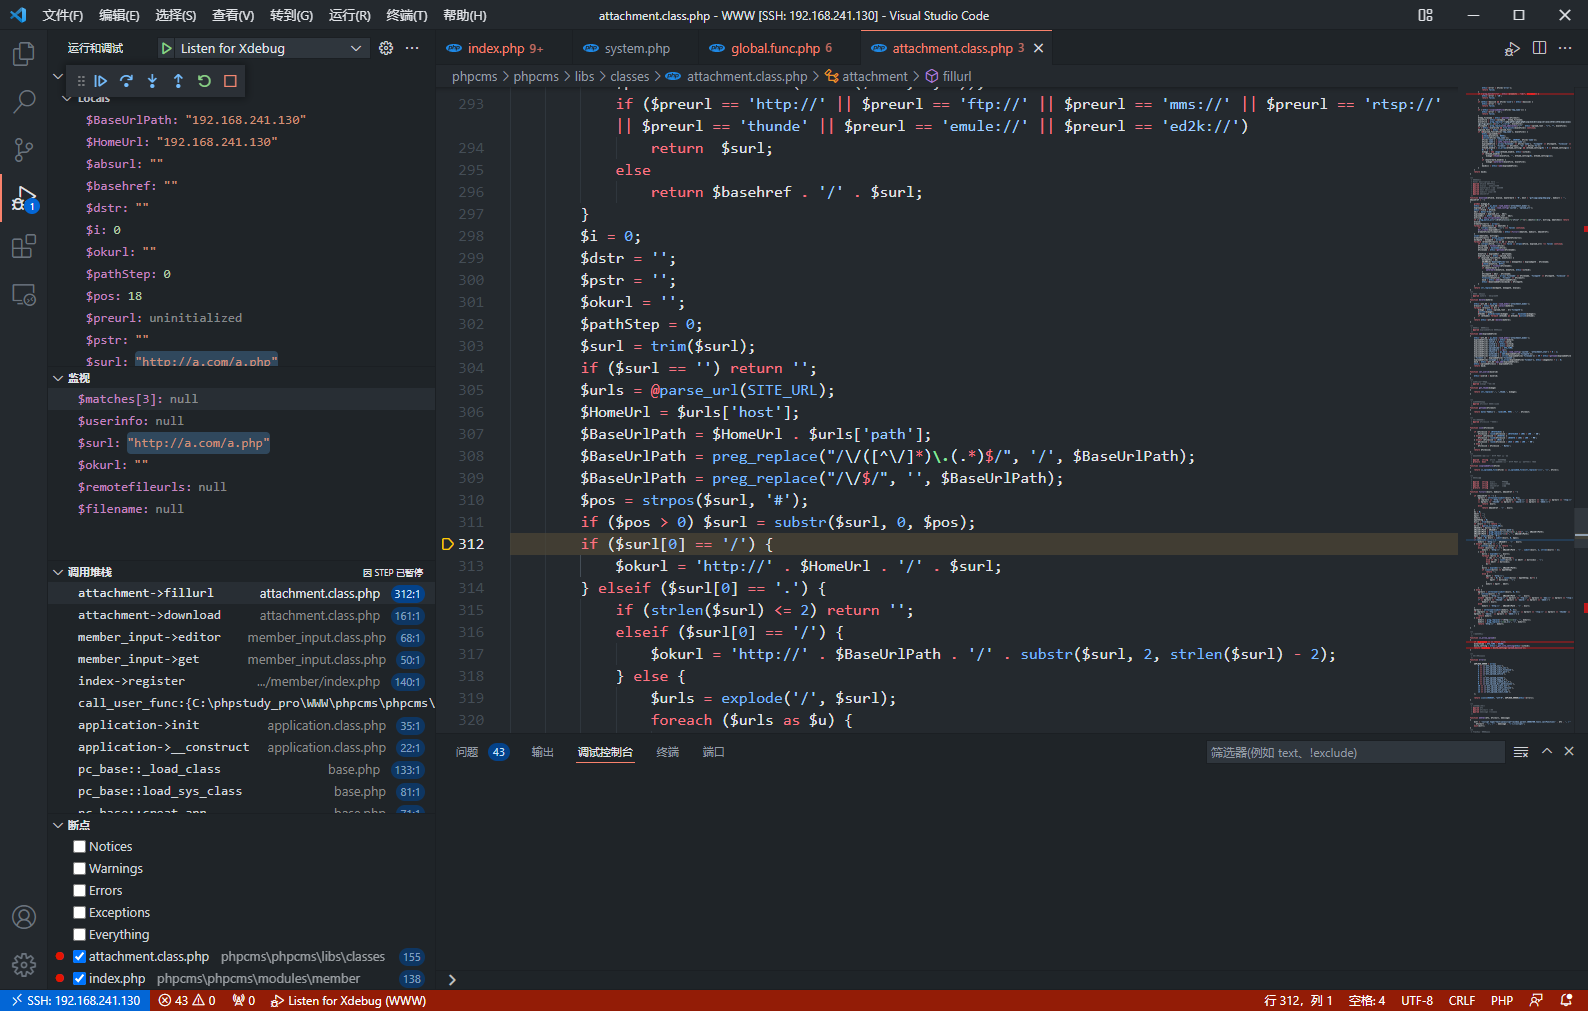Viewport: 1588px width, 1011px height.
Task: Disable the index.php breakpoint checkbox
Action: (80, 979)
